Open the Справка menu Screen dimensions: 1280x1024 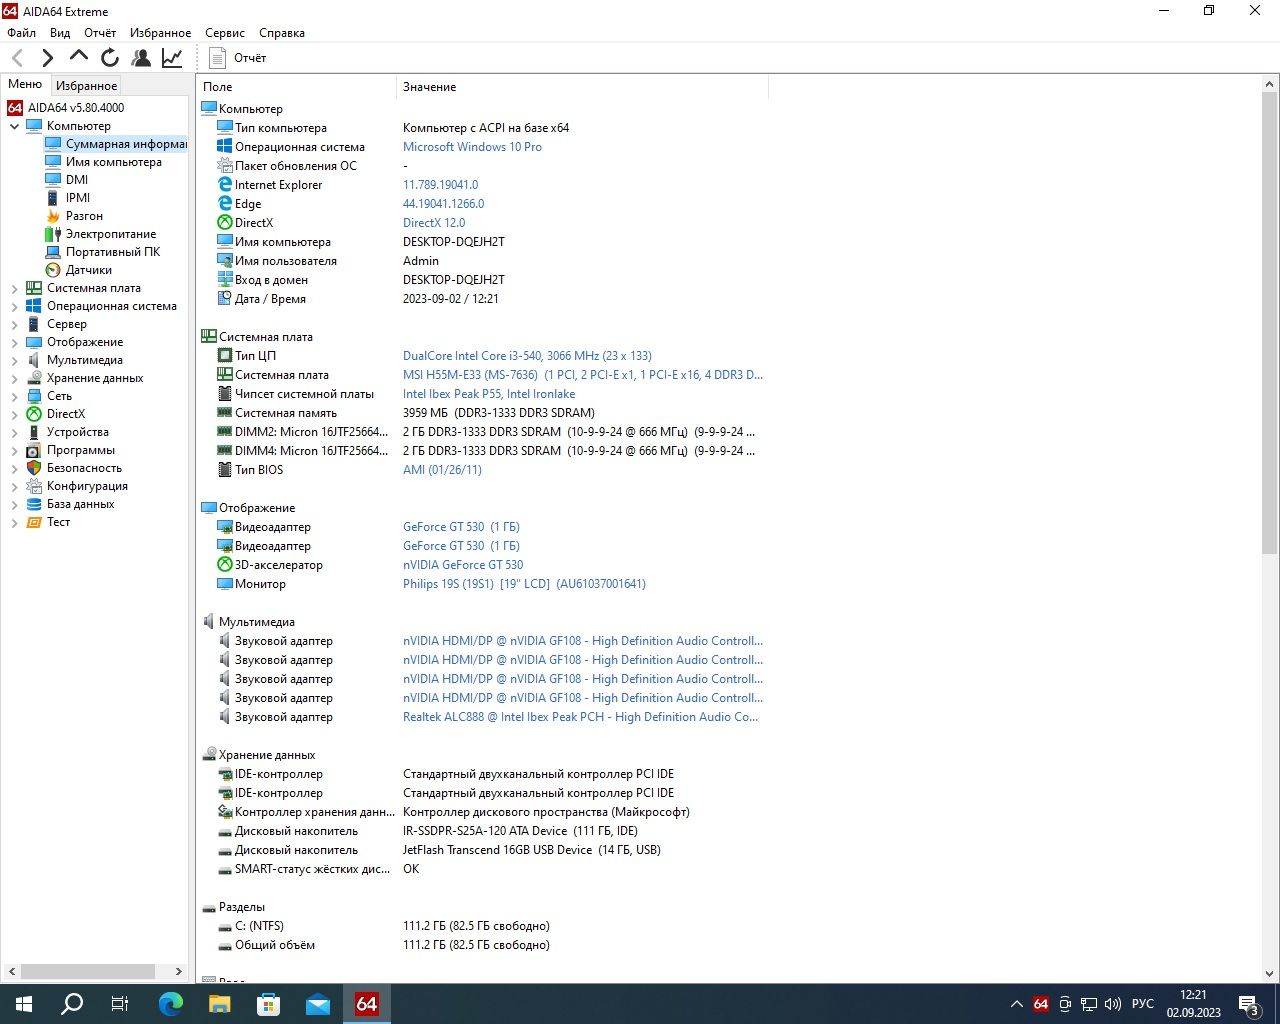tap(282, 33)
